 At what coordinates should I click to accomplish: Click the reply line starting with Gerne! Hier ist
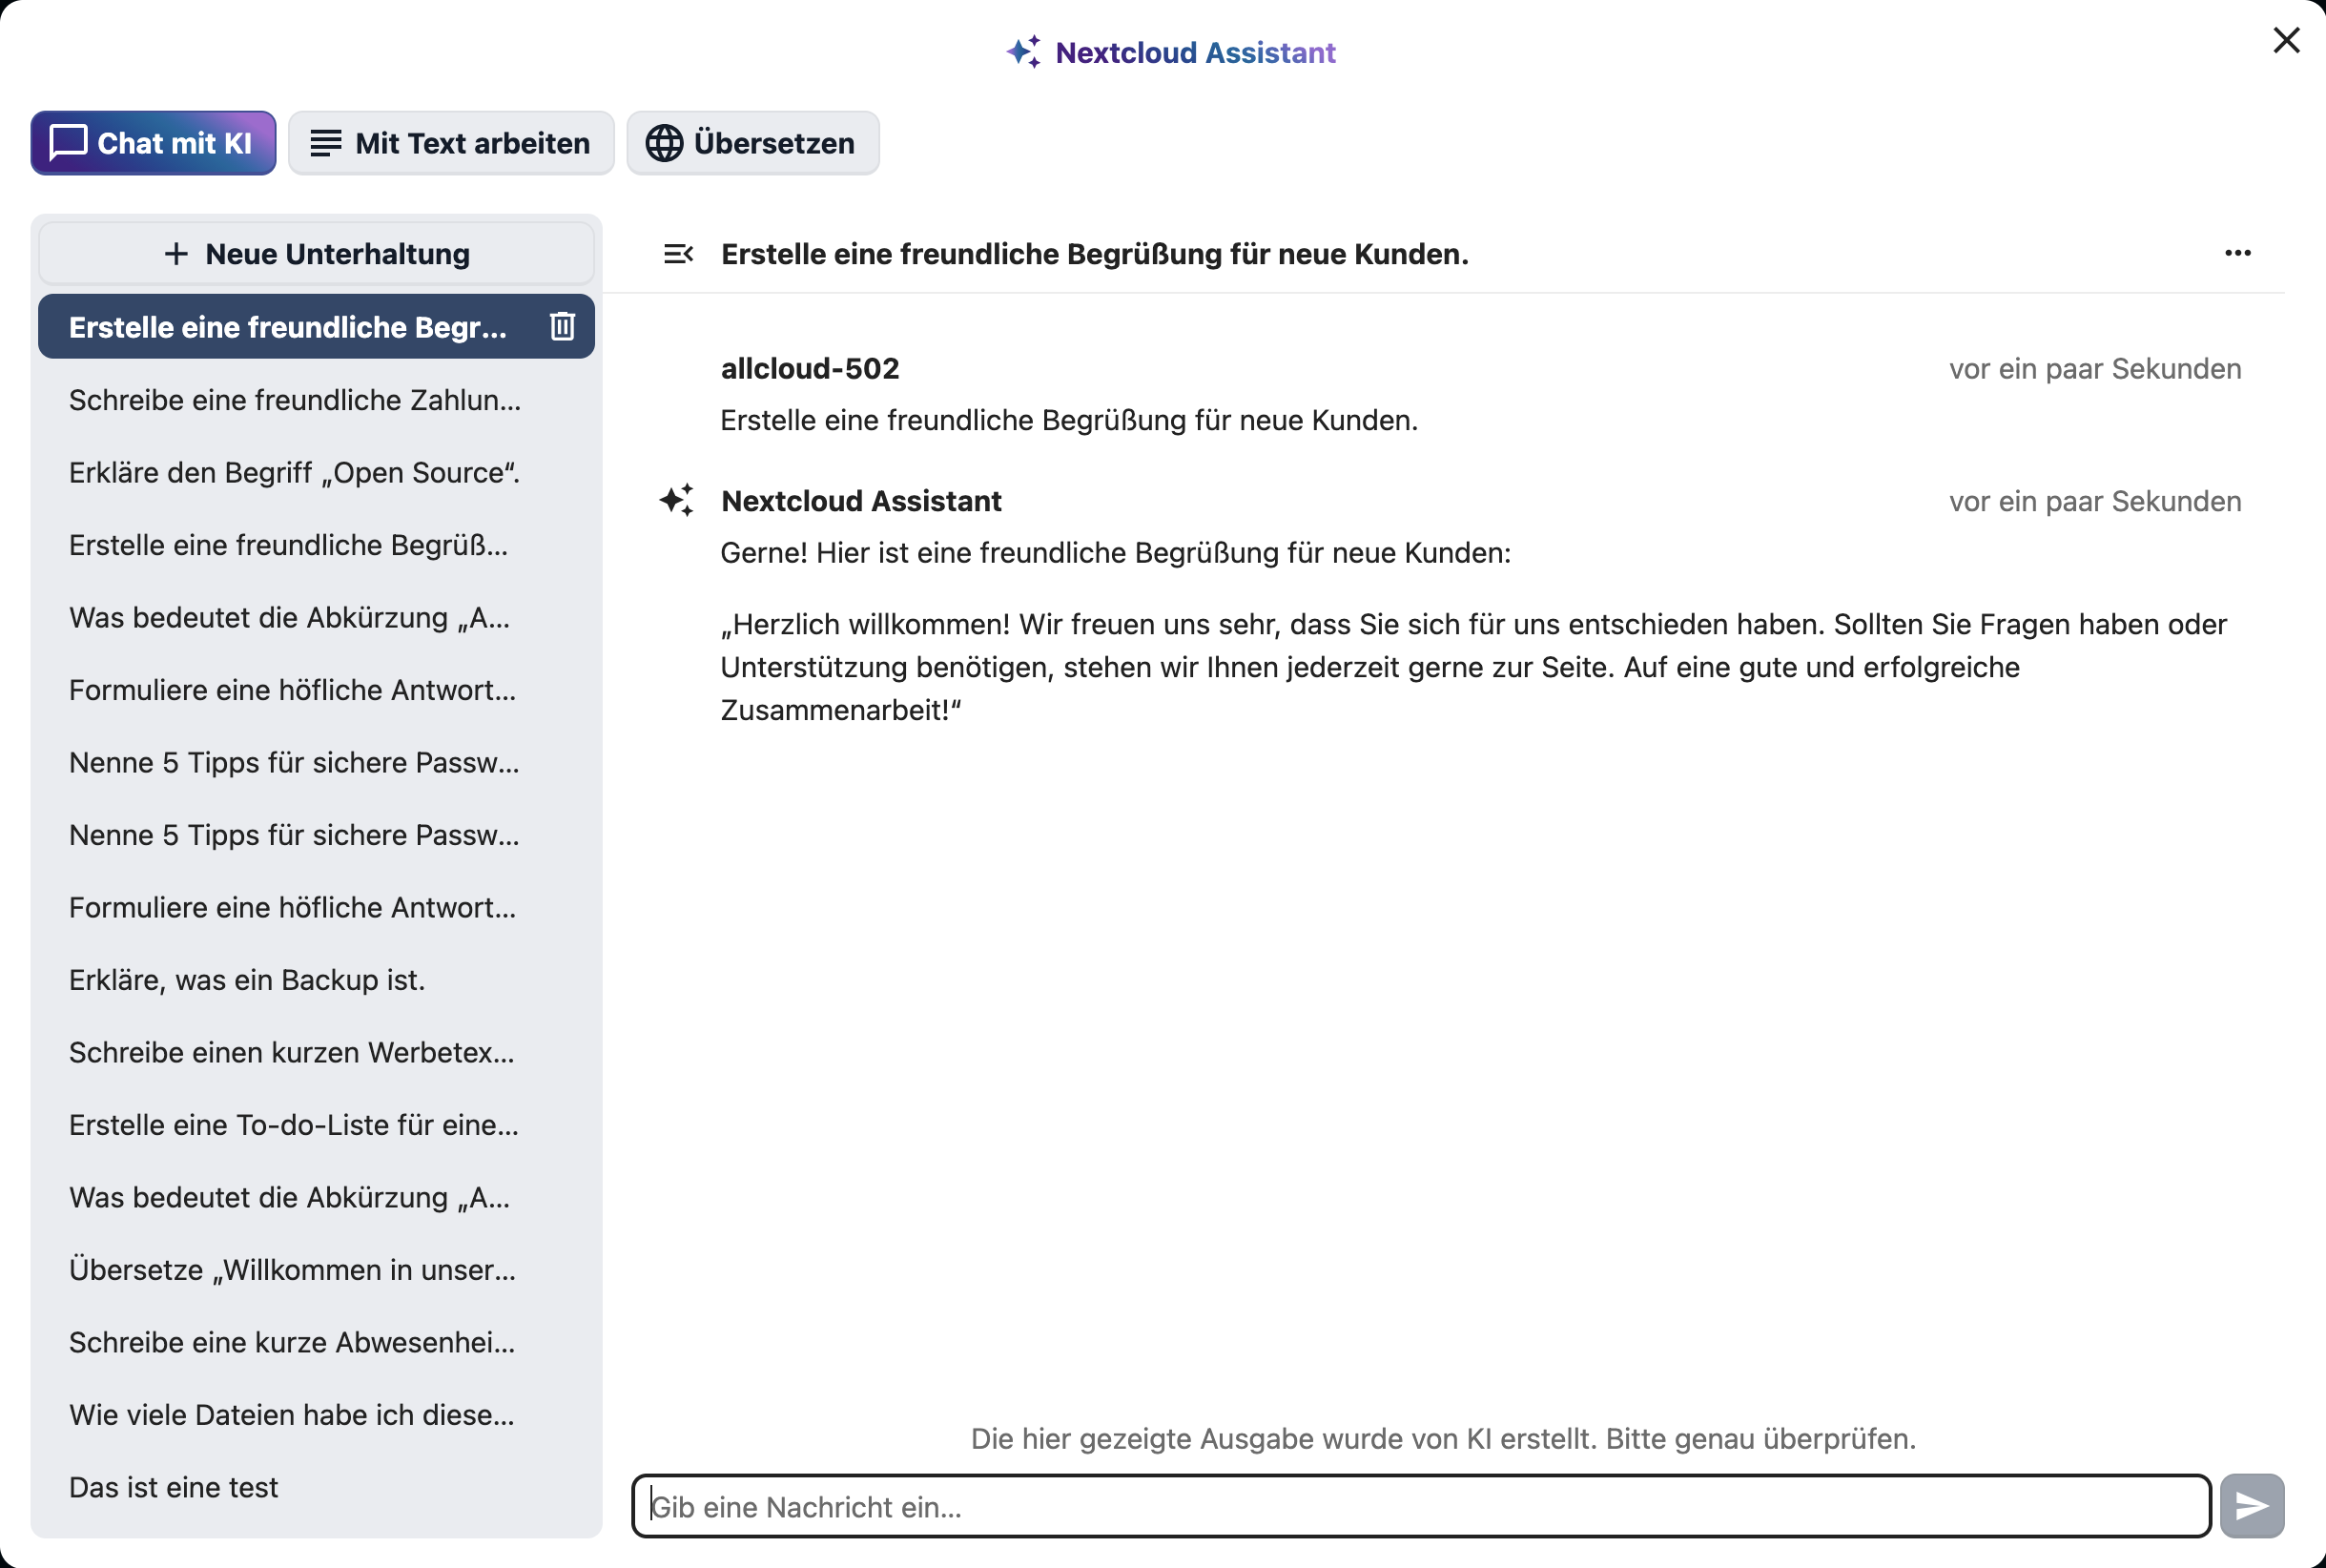click(1116, 553)
